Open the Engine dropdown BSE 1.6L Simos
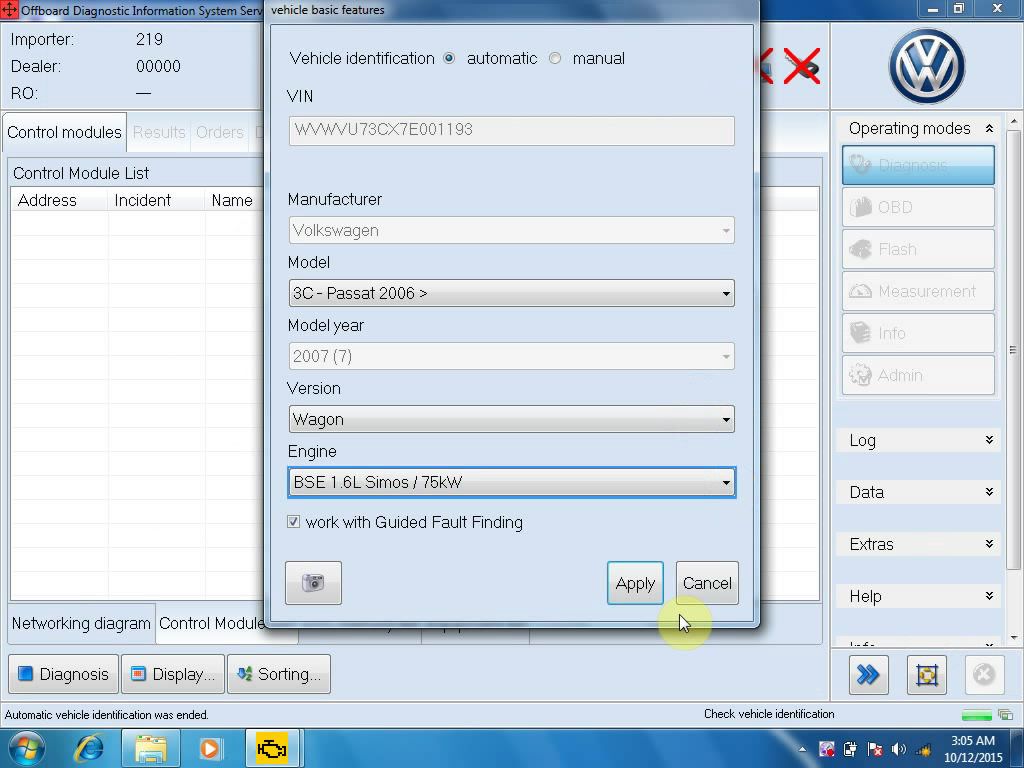Viewport: 1024px width, 768px height. pyautogui.click(x=511, y=483)
